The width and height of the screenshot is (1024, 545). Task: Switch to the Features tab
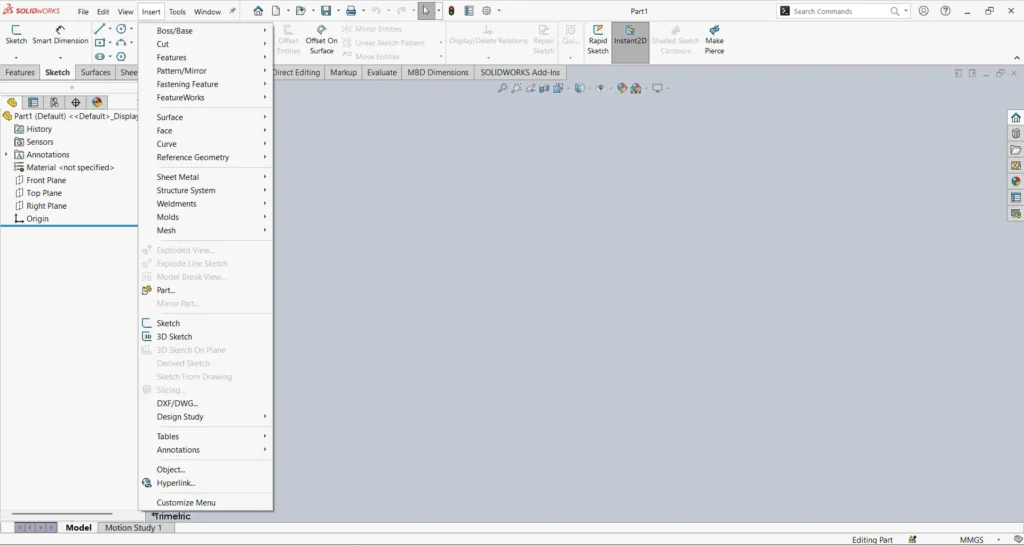20,72
